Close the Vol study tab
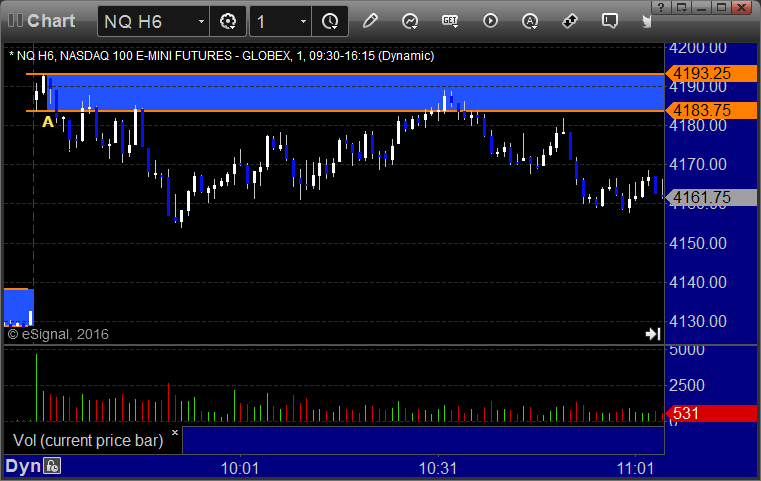 coord(175,432)
